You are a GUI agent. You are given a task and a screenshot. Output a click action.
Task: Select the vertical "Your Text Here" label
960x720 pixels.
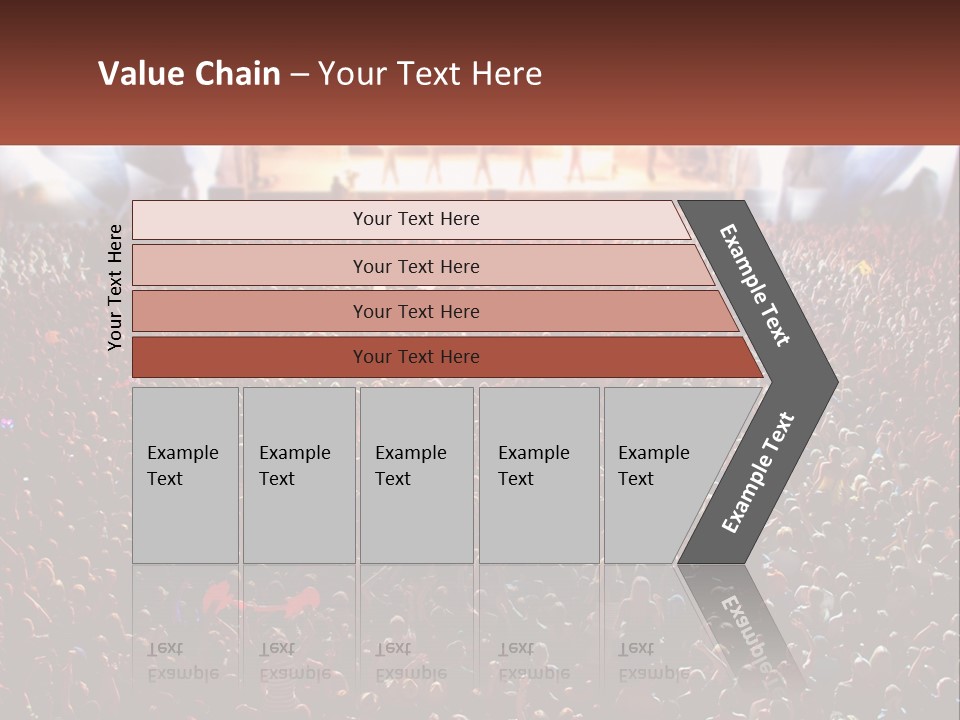click(x=115, y=288)
